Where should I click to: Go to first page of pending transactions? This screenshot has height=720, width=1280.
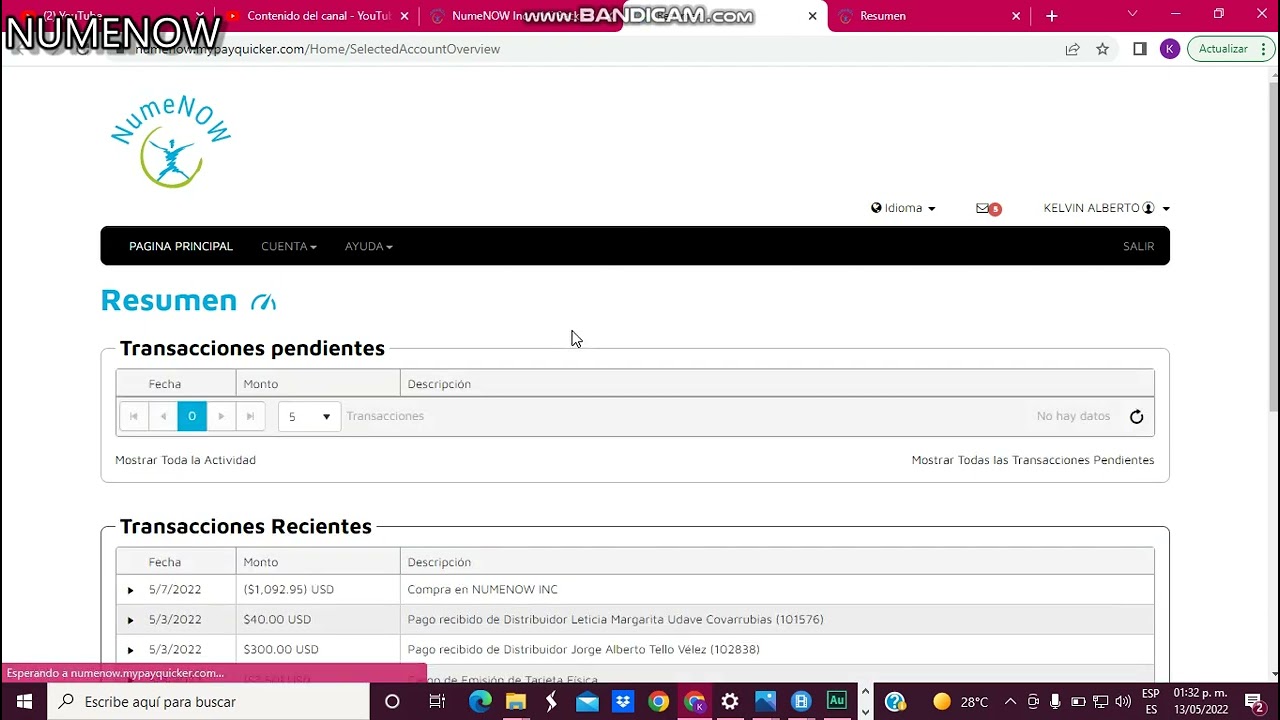pyautogui.click(x=134, y=416)
